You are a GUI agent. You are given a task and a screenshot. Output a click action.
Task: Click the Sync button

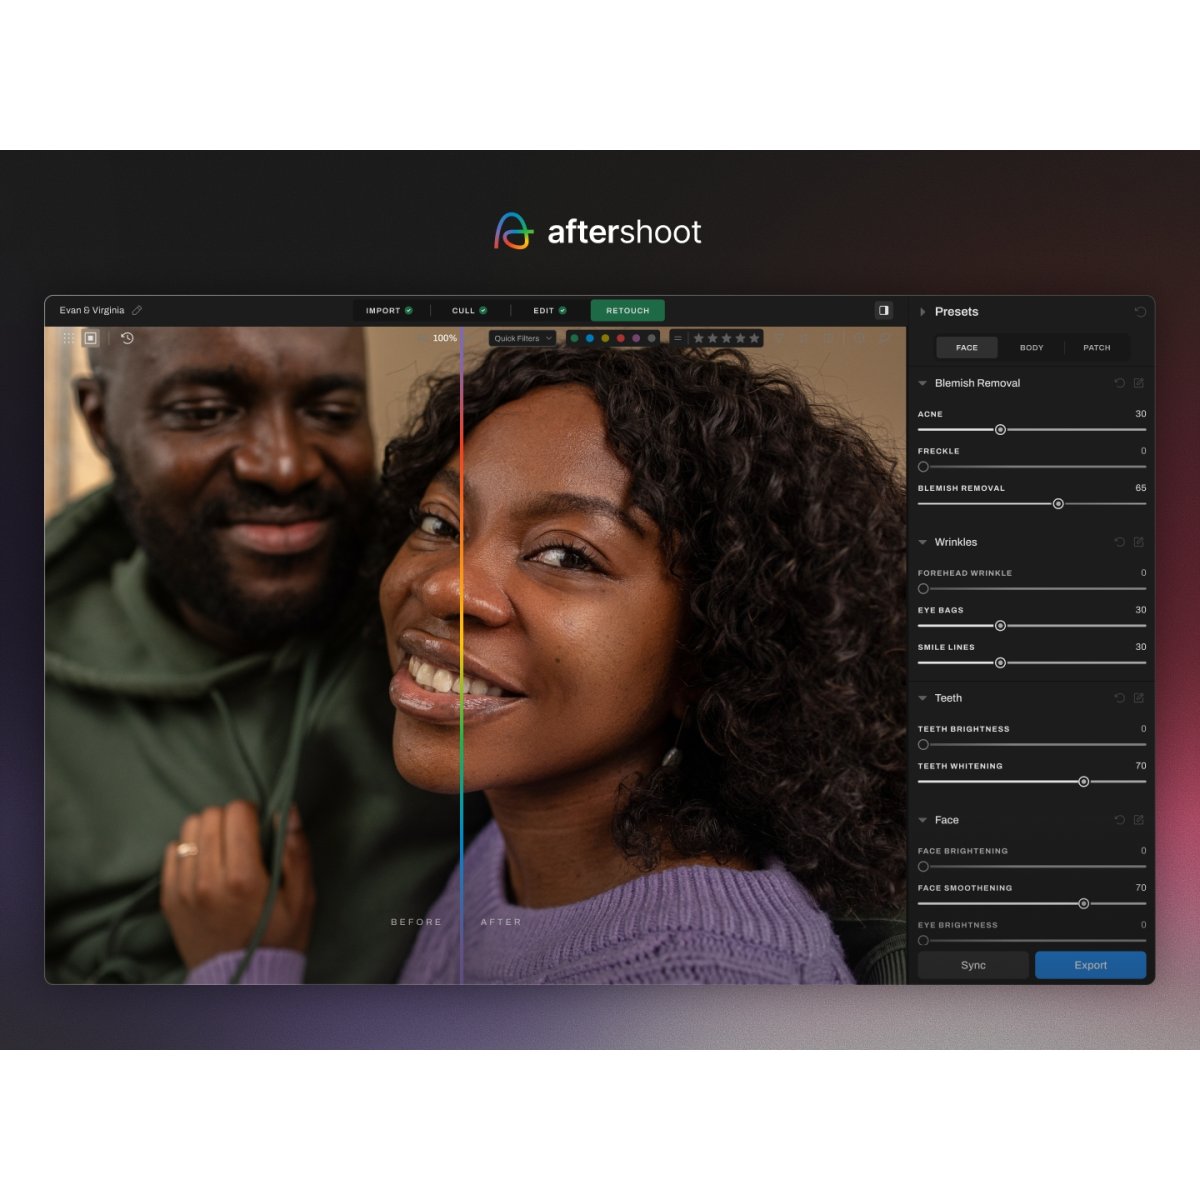point(973,965)
